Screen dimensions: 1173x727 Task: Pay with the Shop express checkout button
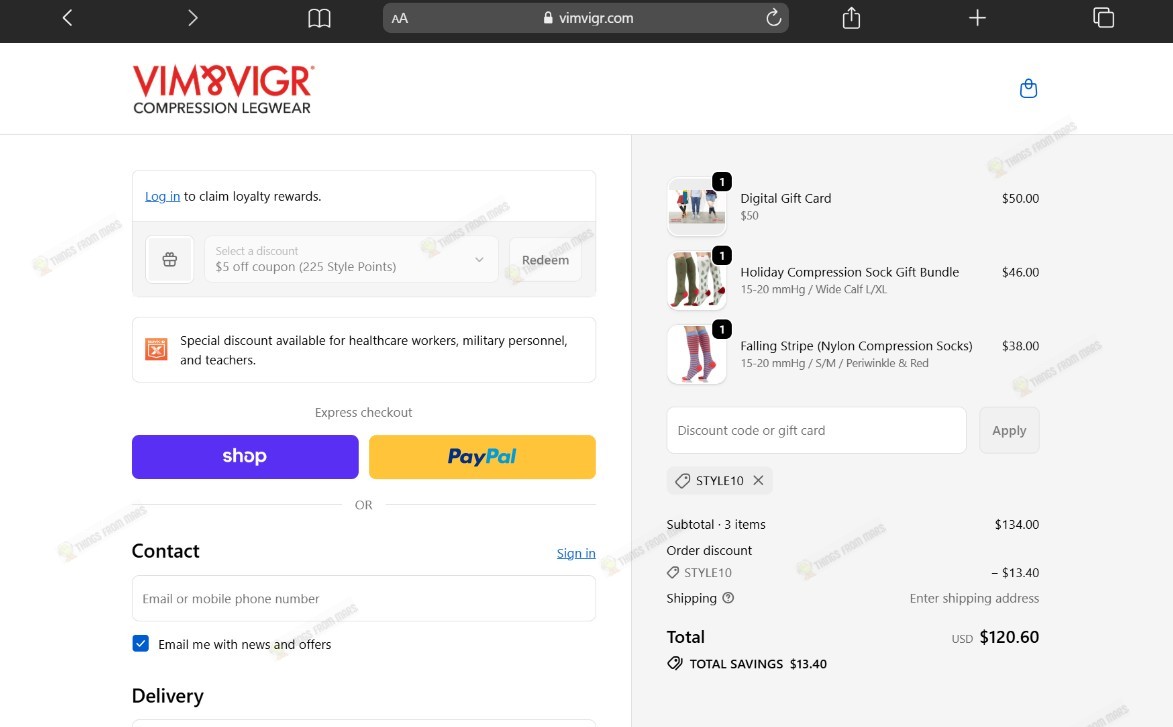(x=245, y=456)
